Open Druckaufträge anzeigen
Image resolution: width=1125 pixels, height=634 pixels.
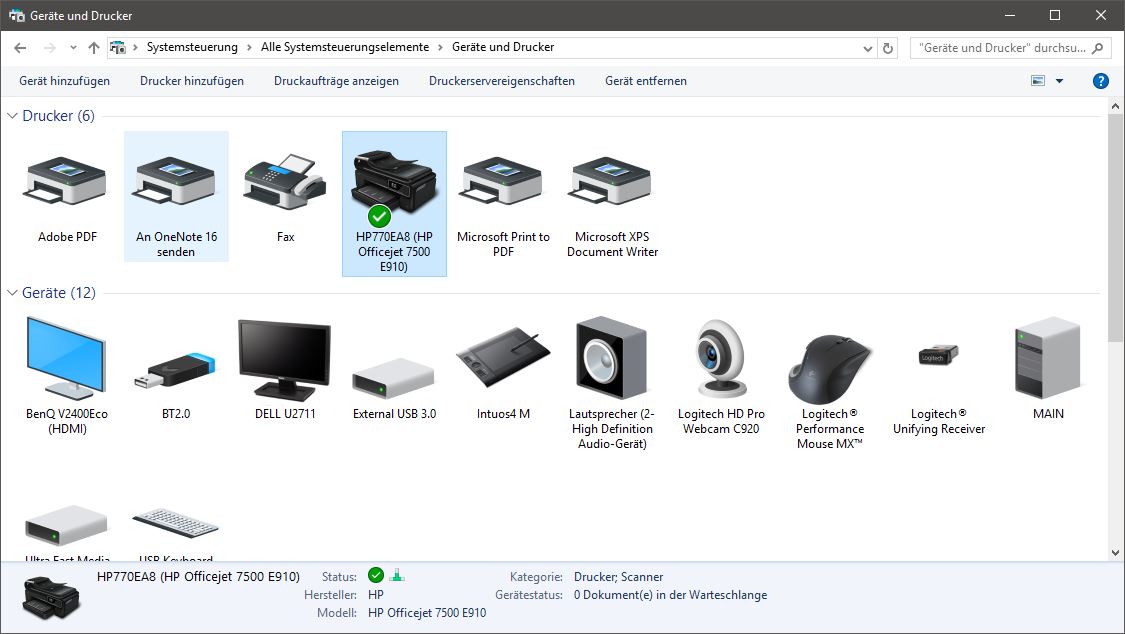336,81
